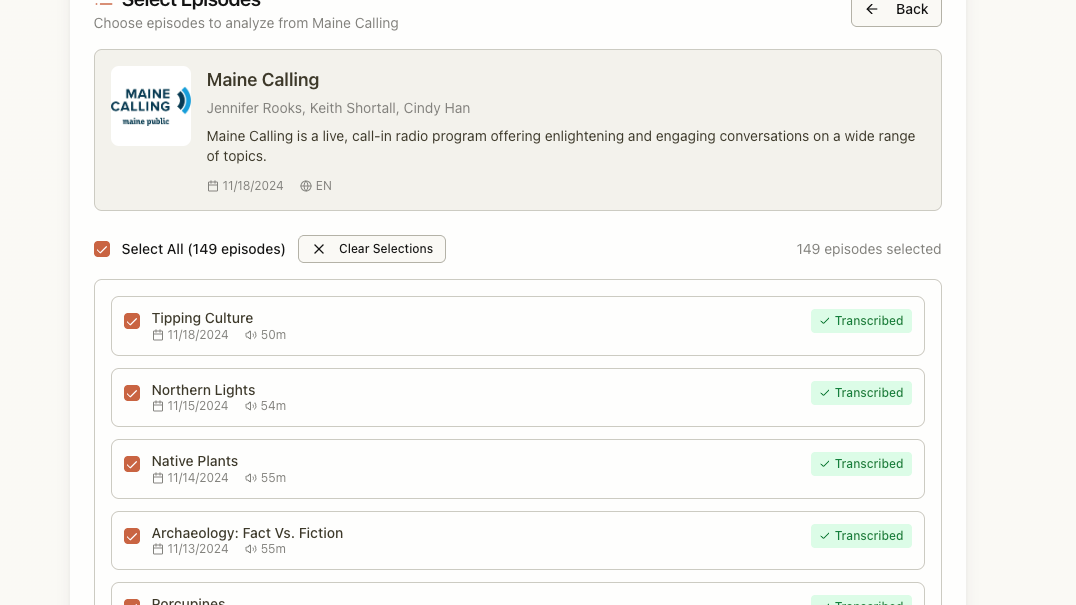
Task: Go back using the Back button
Action: [896, 10]
